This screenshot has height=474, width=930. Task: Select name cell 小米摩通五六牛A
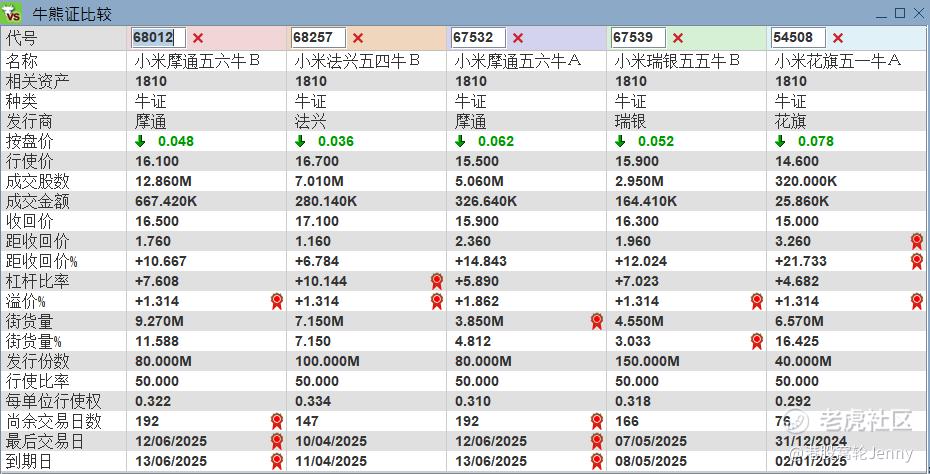[518, 61]
